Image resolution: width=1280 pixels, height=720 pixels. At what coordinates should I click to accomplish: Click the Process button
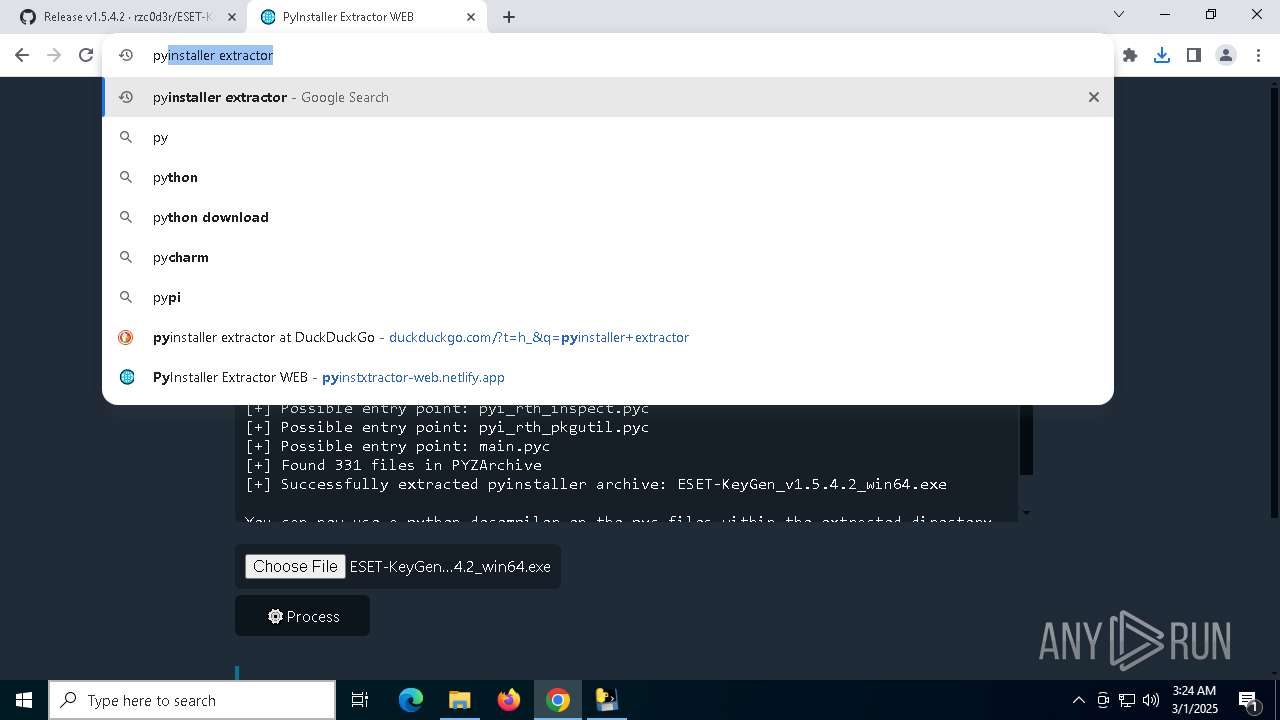(x=303, y=616)
